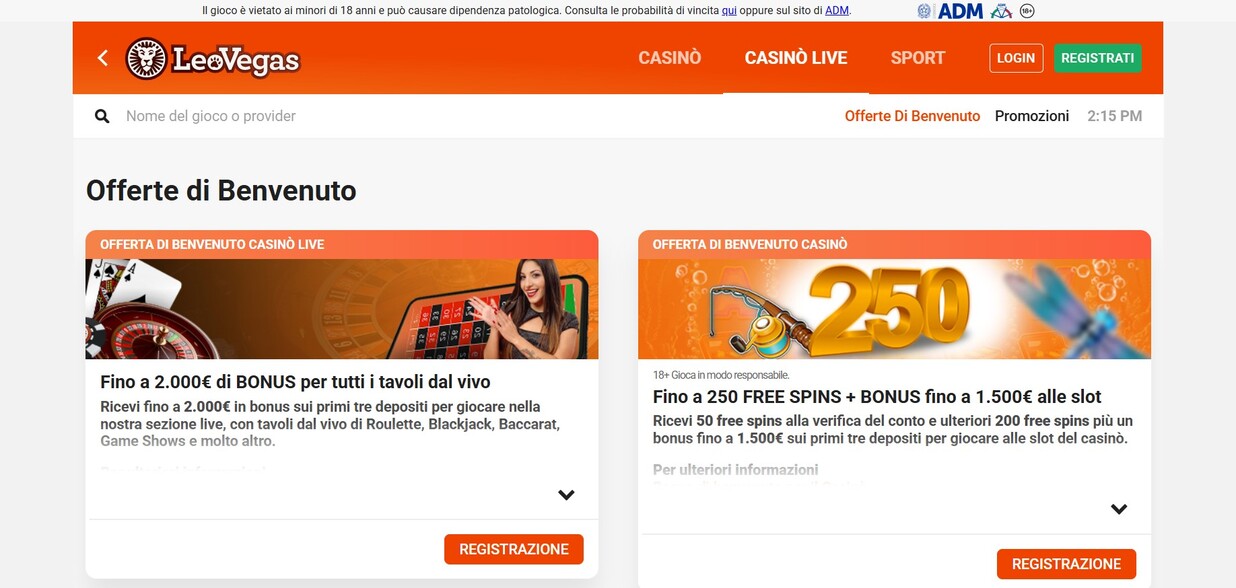This screenshot has height=588, width=1236.
Task: Click the responsible gaming icon beside 18+
Action: pos(1001,11)
